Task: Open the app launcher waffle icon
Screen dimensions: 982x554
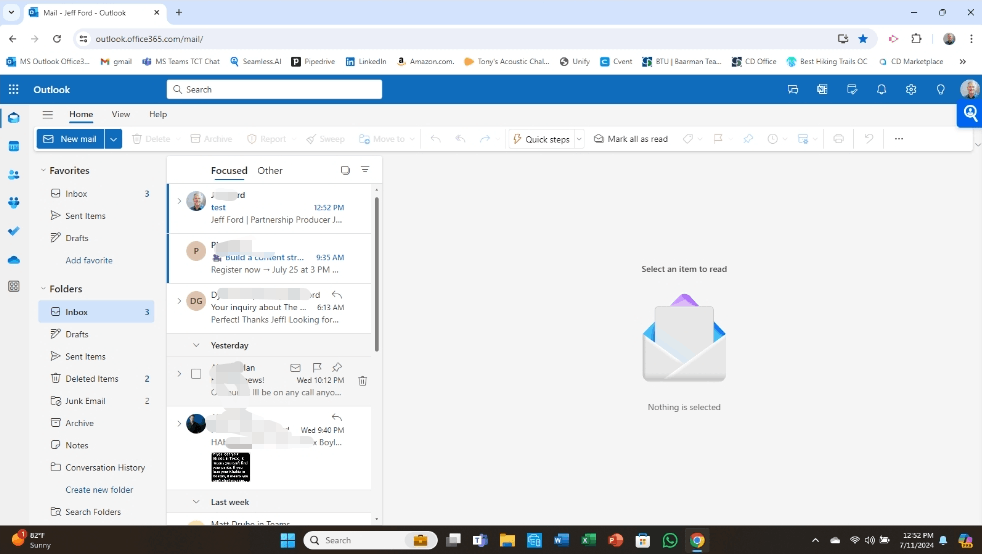Action: point(14,90)
